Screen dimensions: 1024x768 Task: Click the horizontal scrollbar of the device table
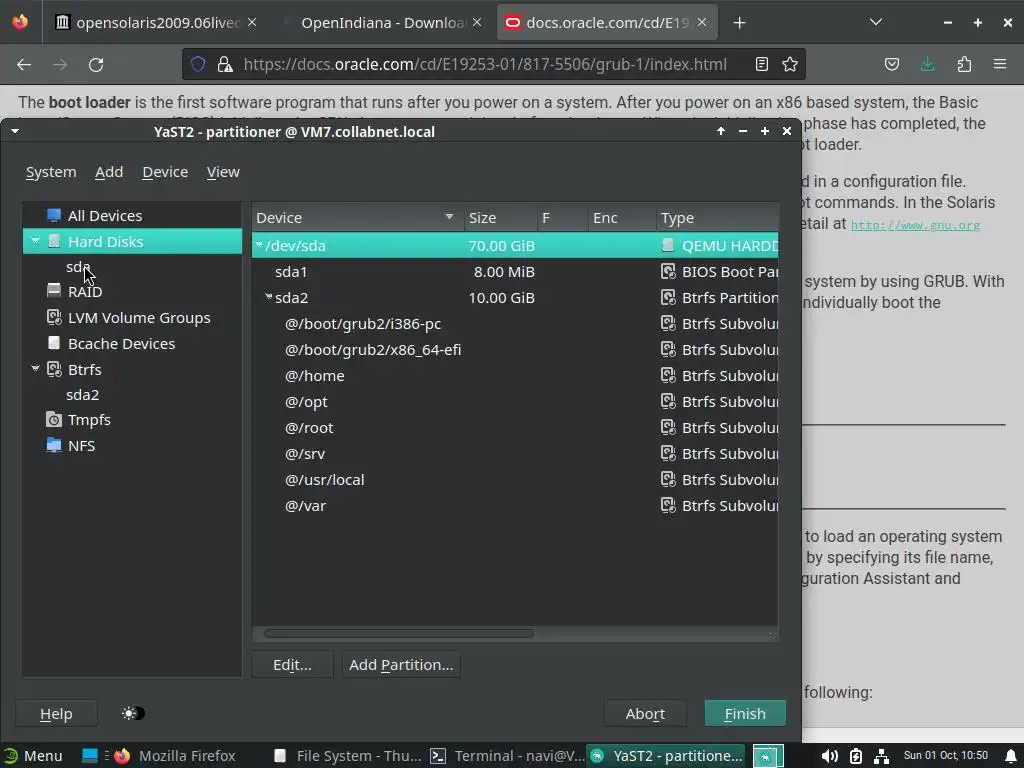(x=398, y=633)
